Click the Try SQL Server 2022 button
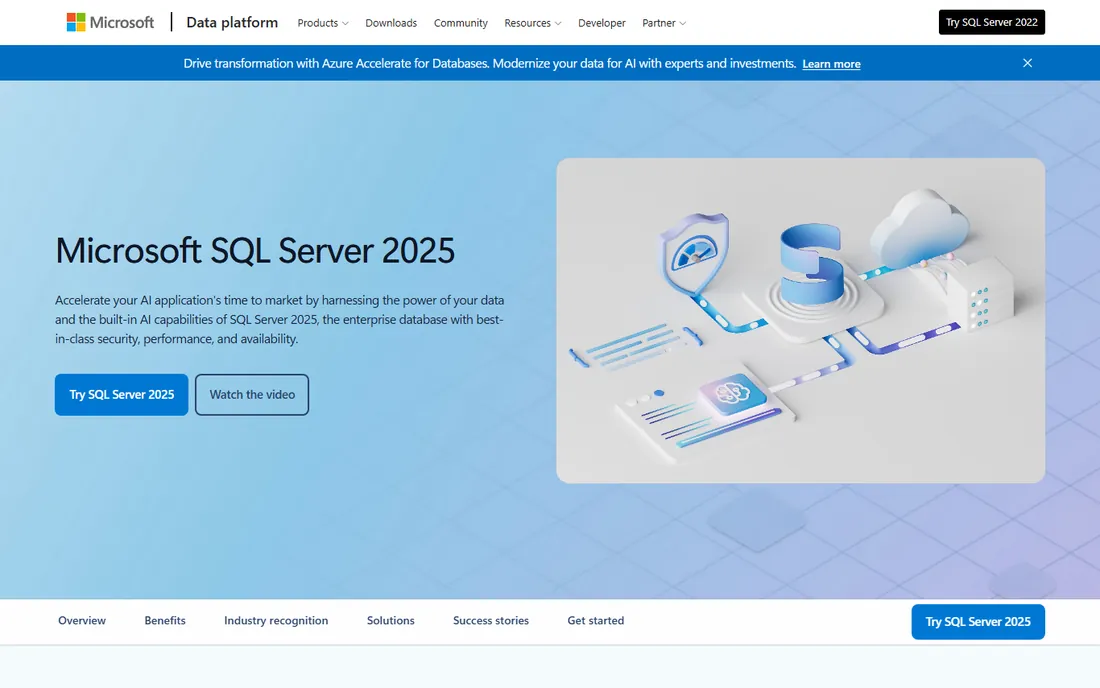Viewport: 1100px width, 688px height. click(991, 22)
